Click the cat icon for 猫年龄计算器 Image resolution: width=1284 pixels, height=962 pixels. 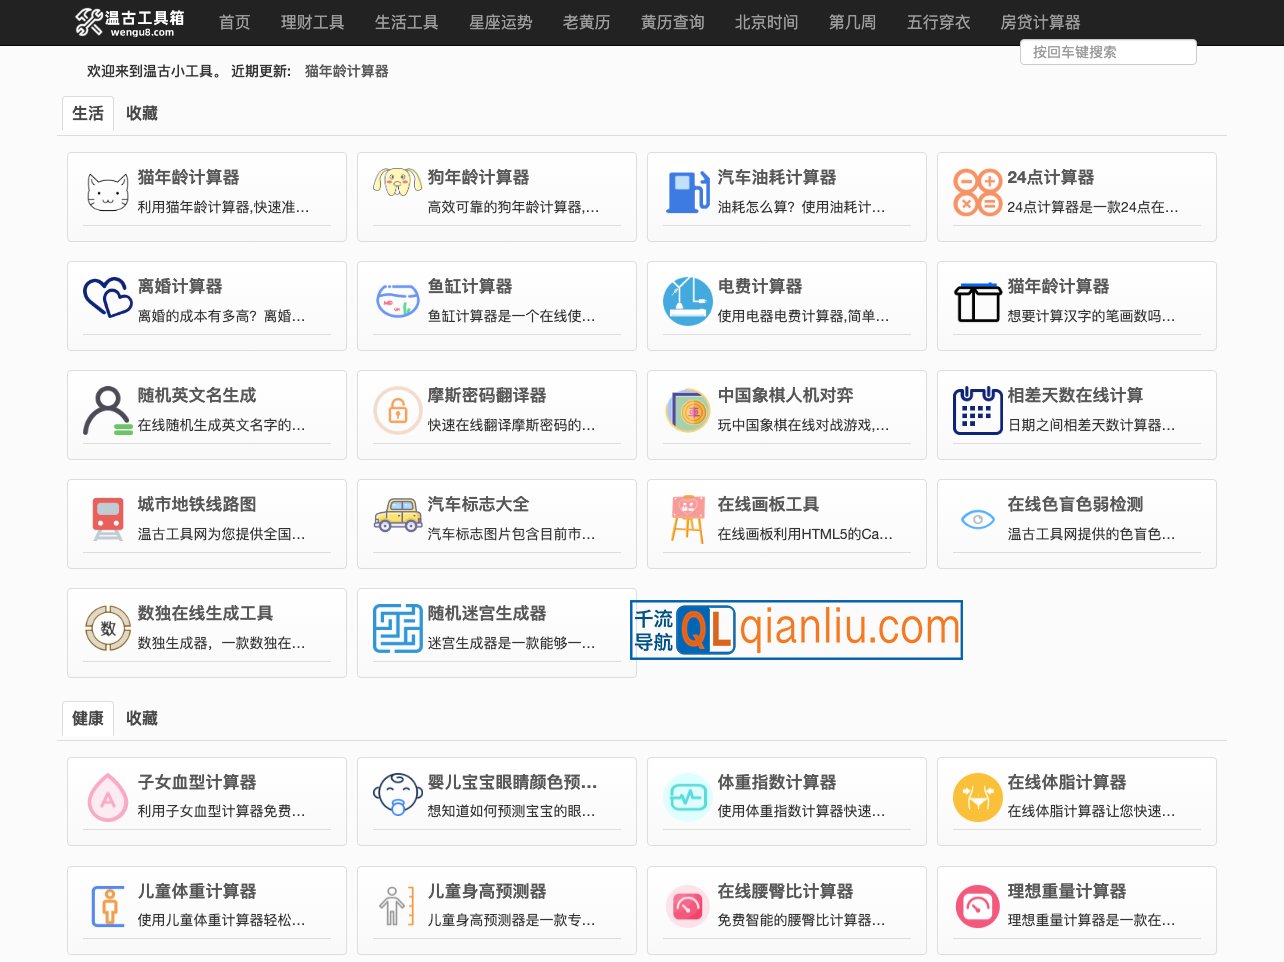pyautogui.click(x=107, y=190)
